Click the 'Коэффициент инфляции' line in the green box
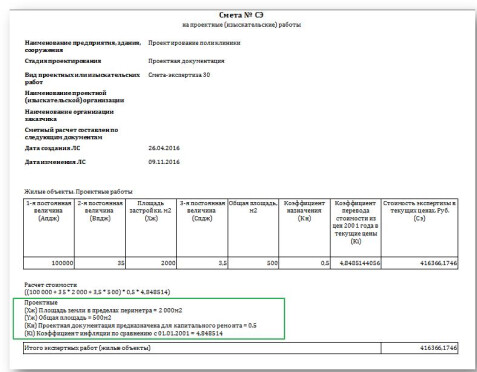 click(x=123, y=333)
